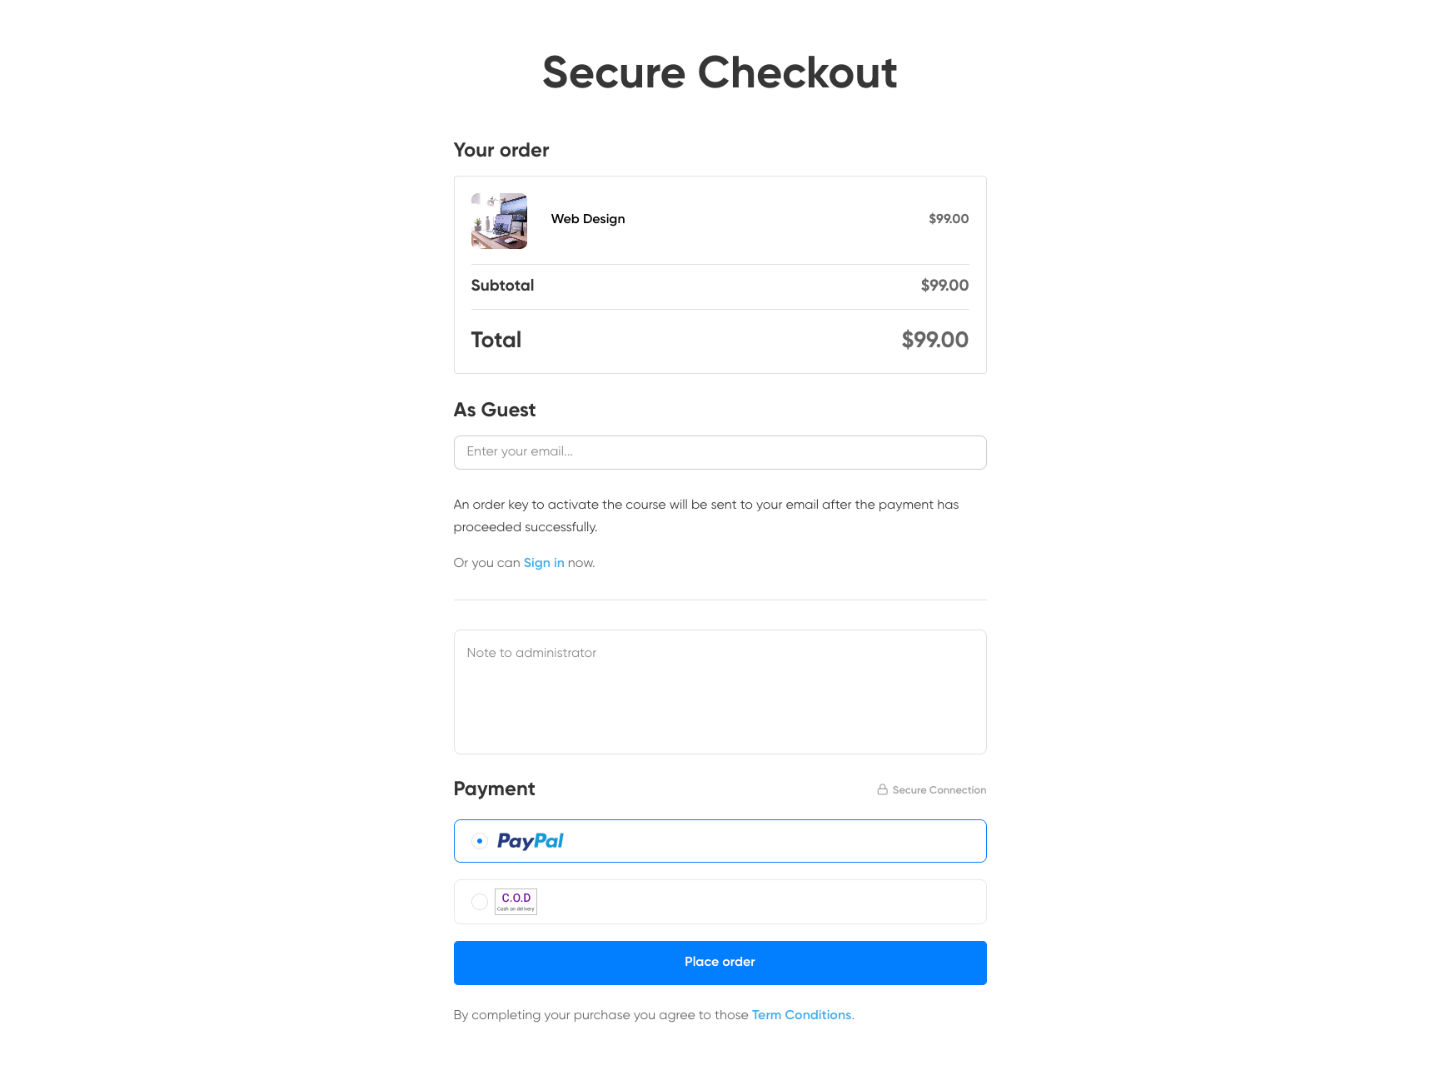1440x1075 pixels.
Task: Click the Web Design item price
Action: tap(948, 219)
